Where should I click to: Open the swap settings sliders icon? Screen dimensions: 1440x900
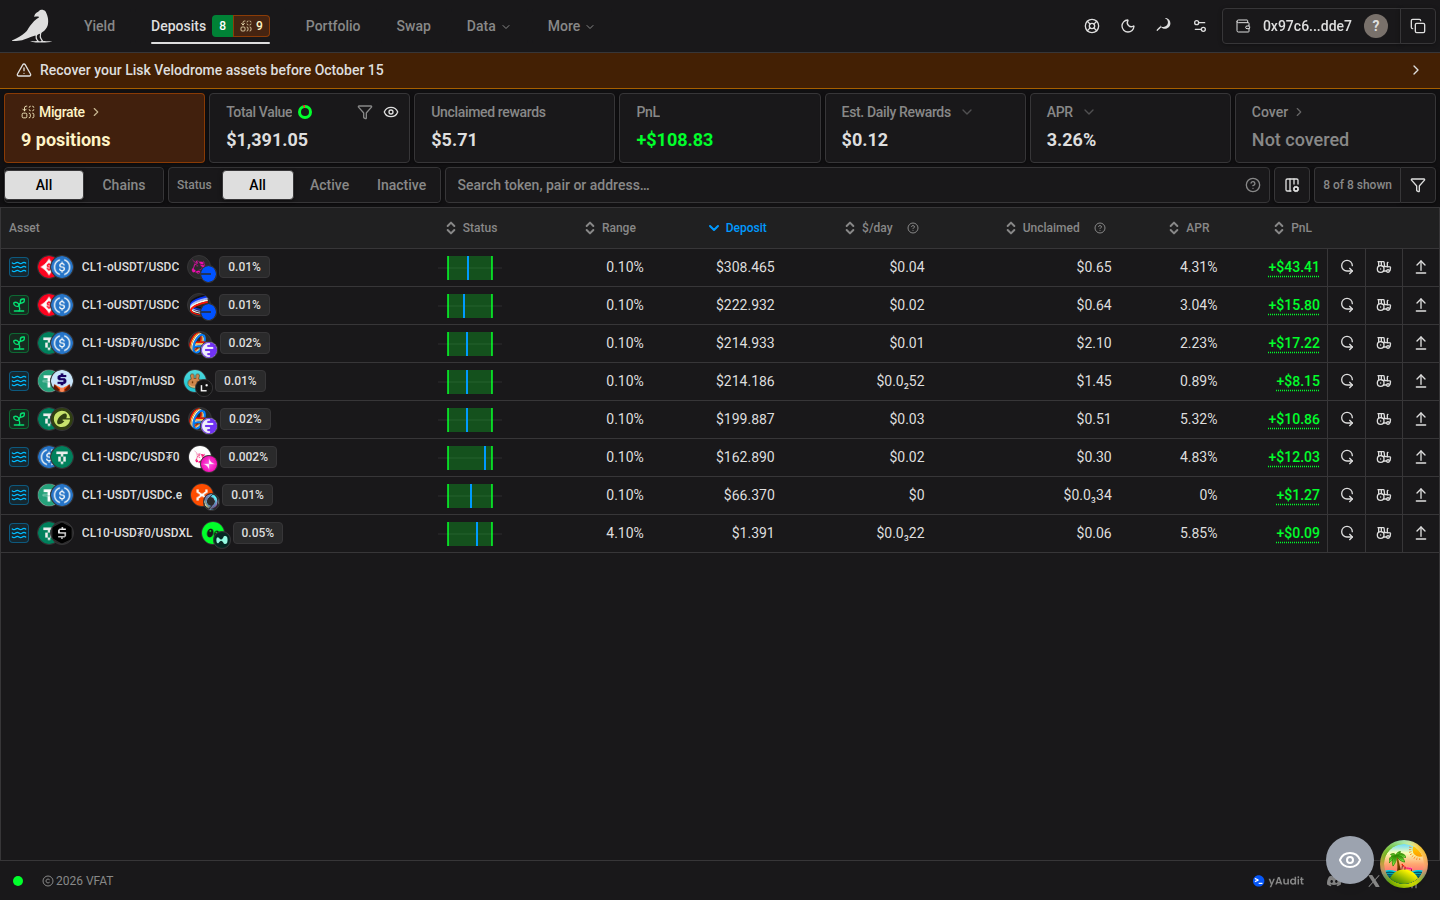(x=1200, y=26)
